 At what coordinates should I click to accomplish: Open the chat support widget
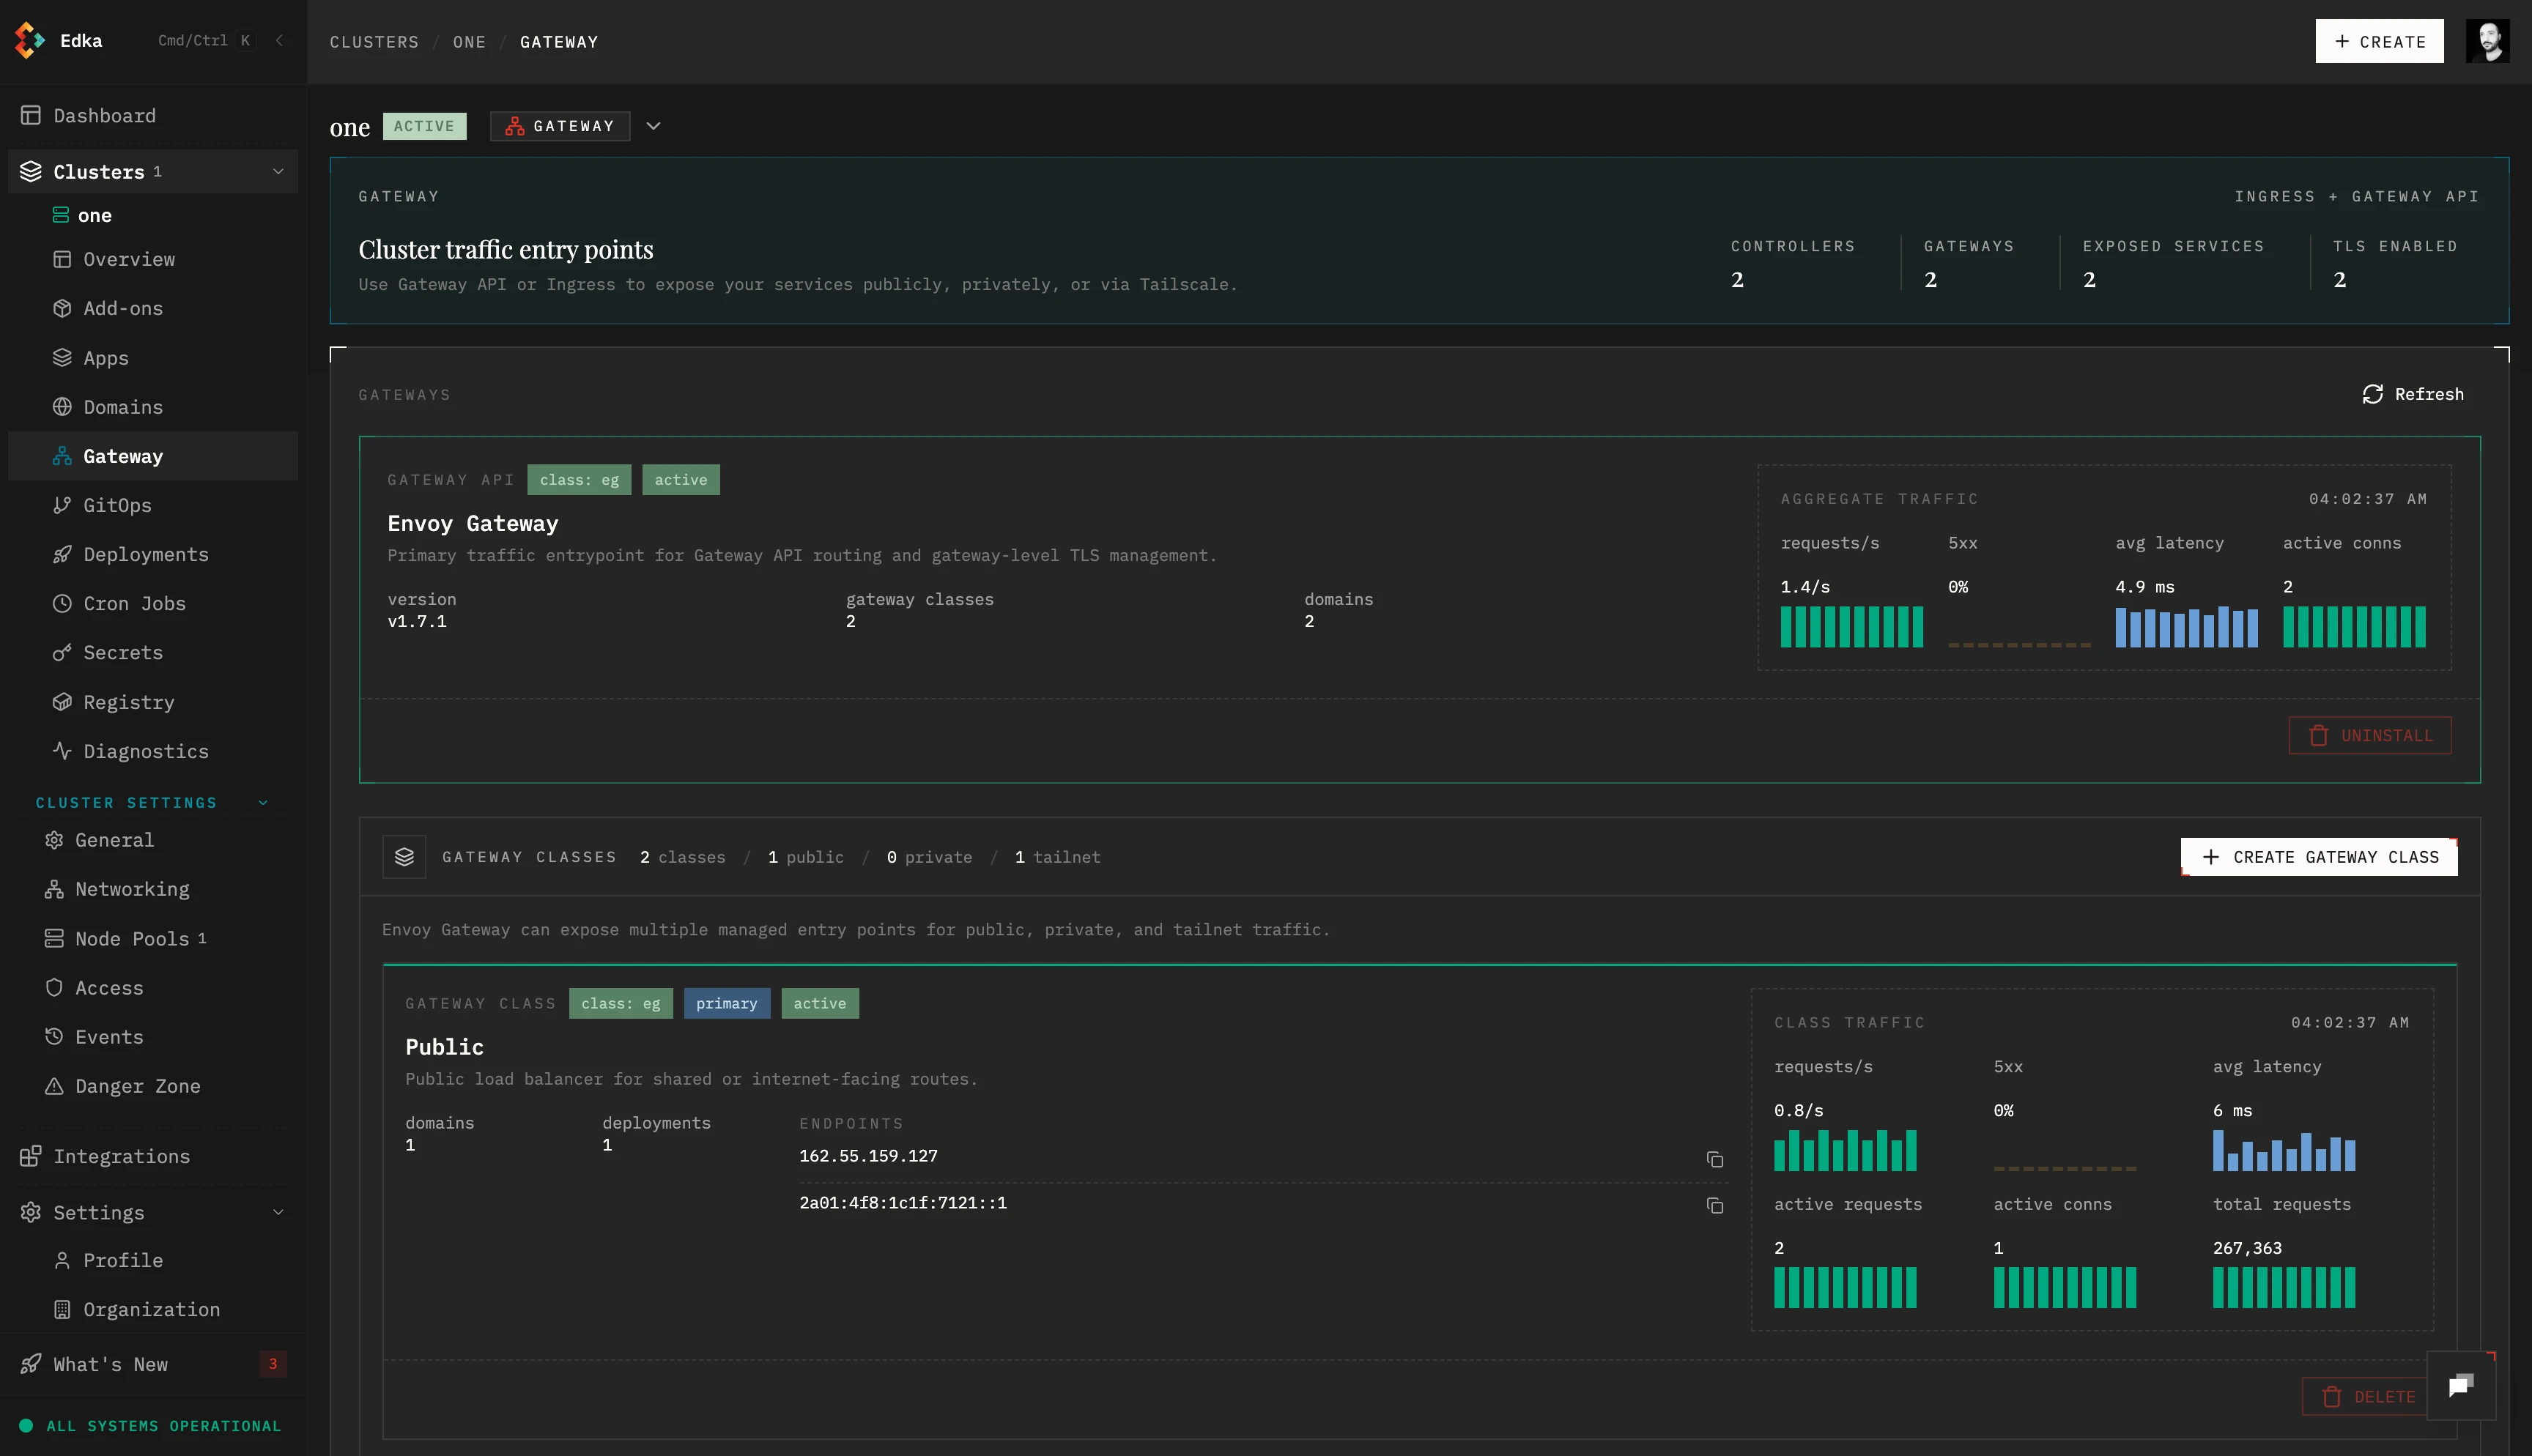click(2460, 1385)
